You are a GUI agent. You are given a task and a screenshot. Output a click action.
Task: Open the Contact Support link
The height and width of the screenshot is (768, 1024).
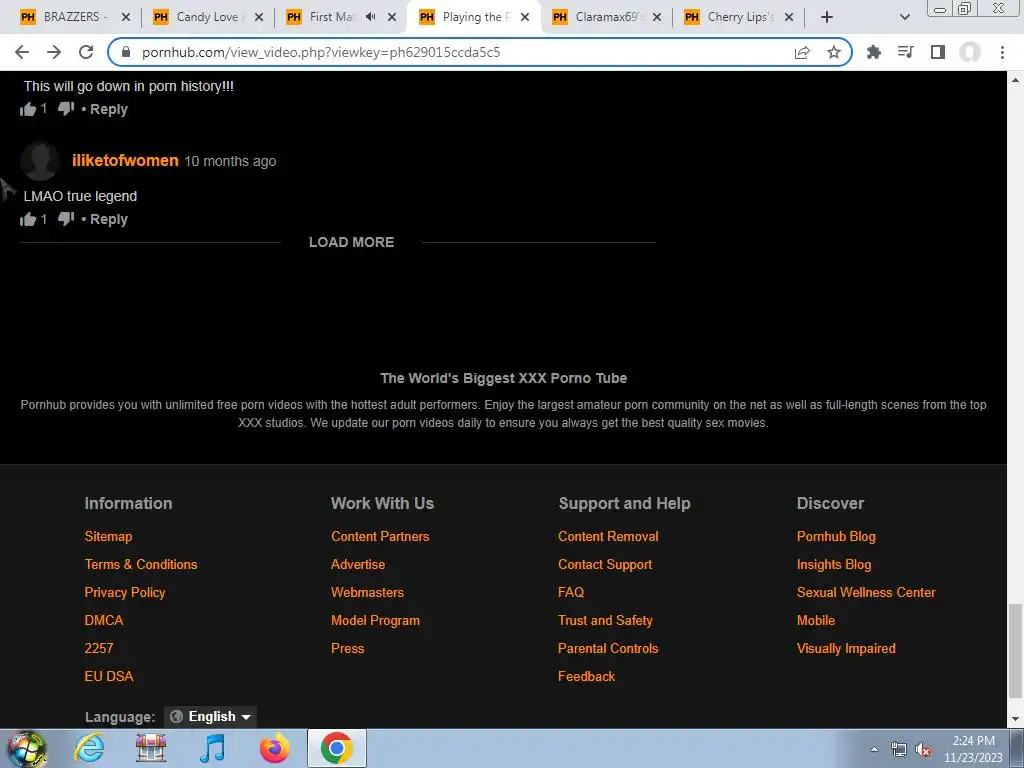point(605,564)
